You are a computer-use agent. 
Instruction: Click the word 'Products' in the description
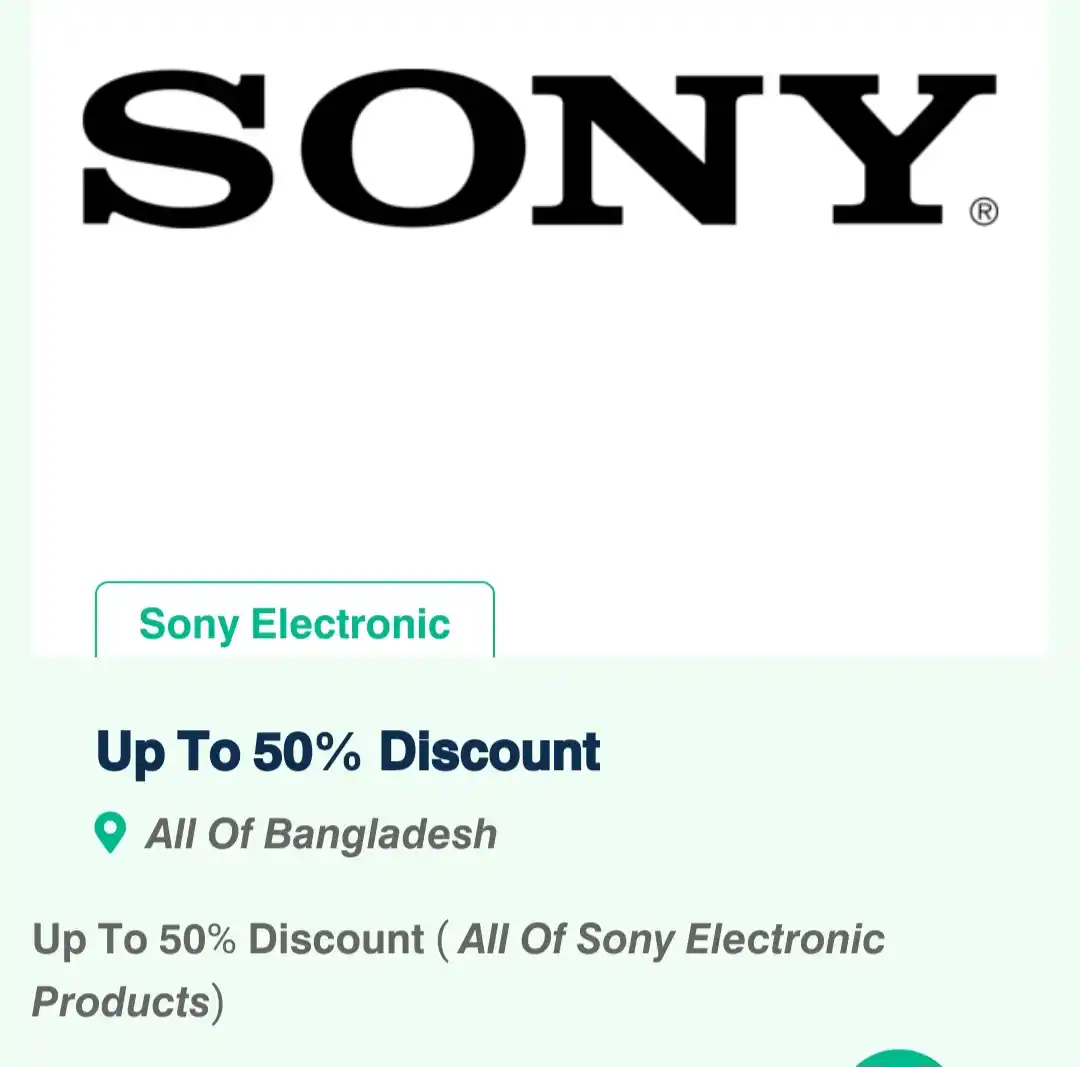[120, 1001]
